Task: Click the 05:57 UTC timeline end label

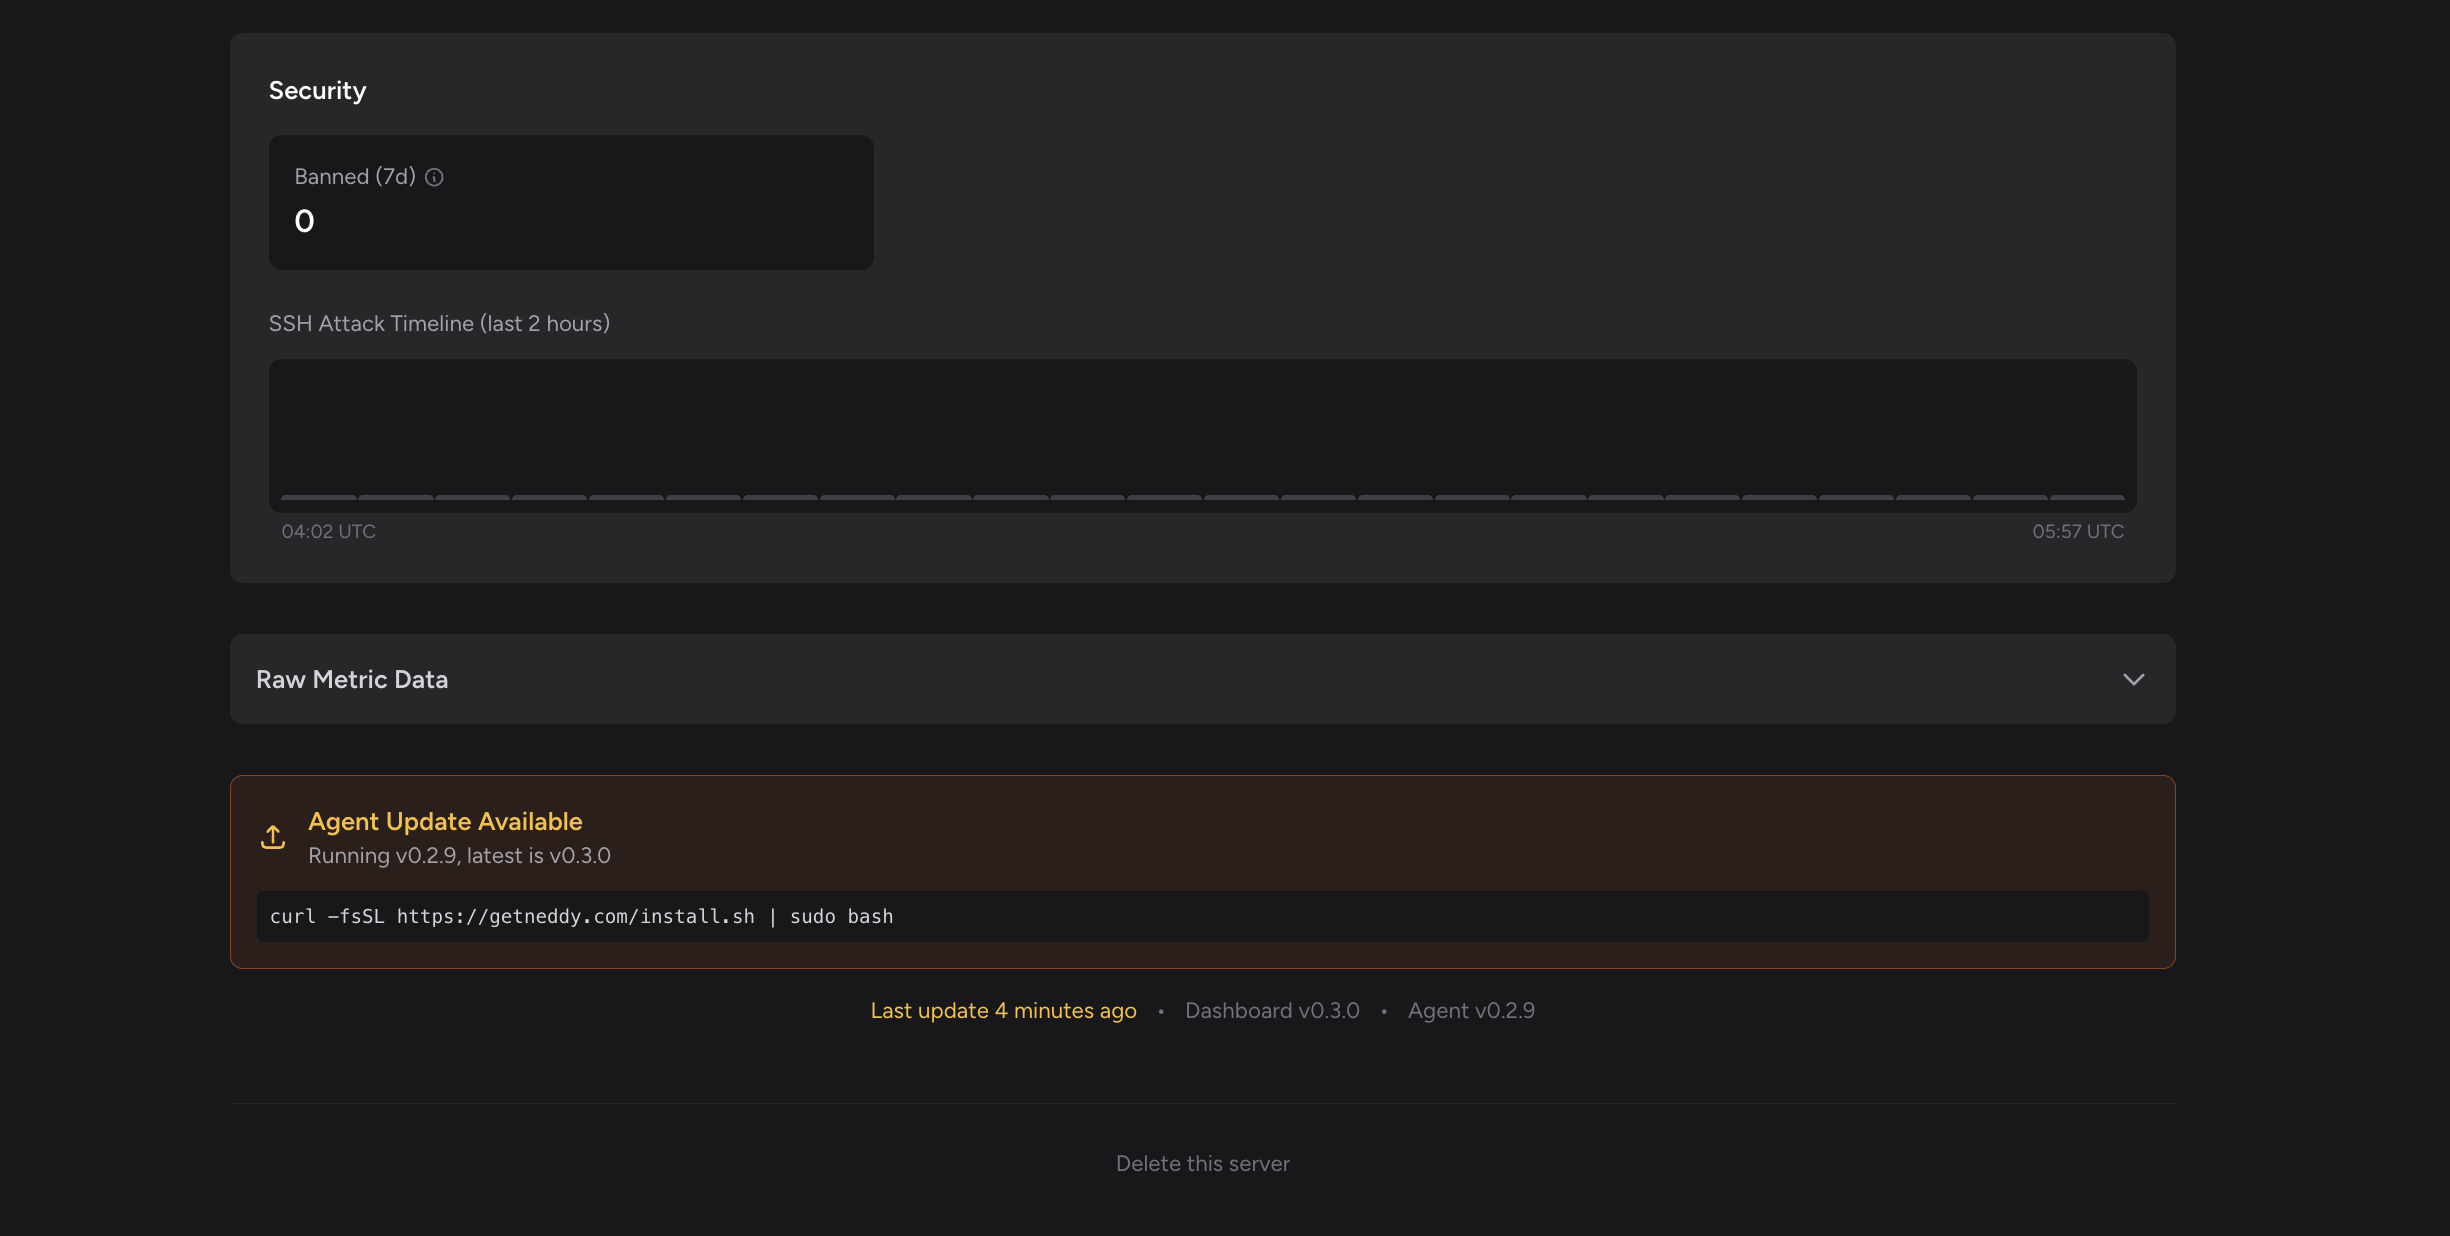Action: click(2077, 532)
